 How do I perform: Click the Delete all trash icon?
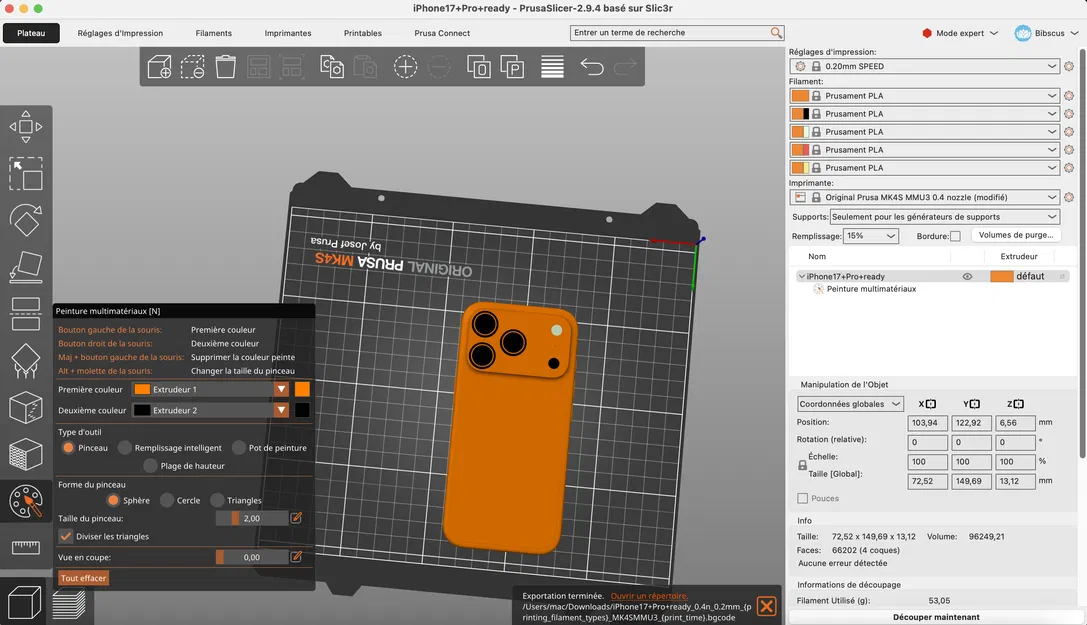pyautogui.click(x=226, y=67)
